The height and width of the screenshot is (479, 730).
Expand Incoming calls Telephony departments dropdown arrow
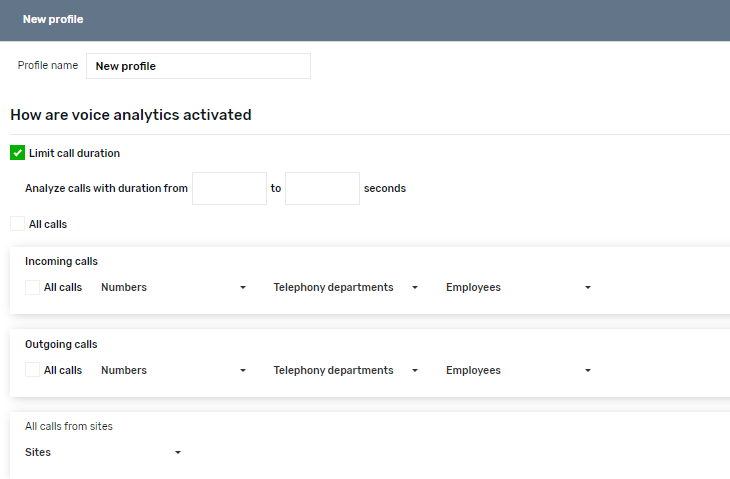(x=415, y=288)
